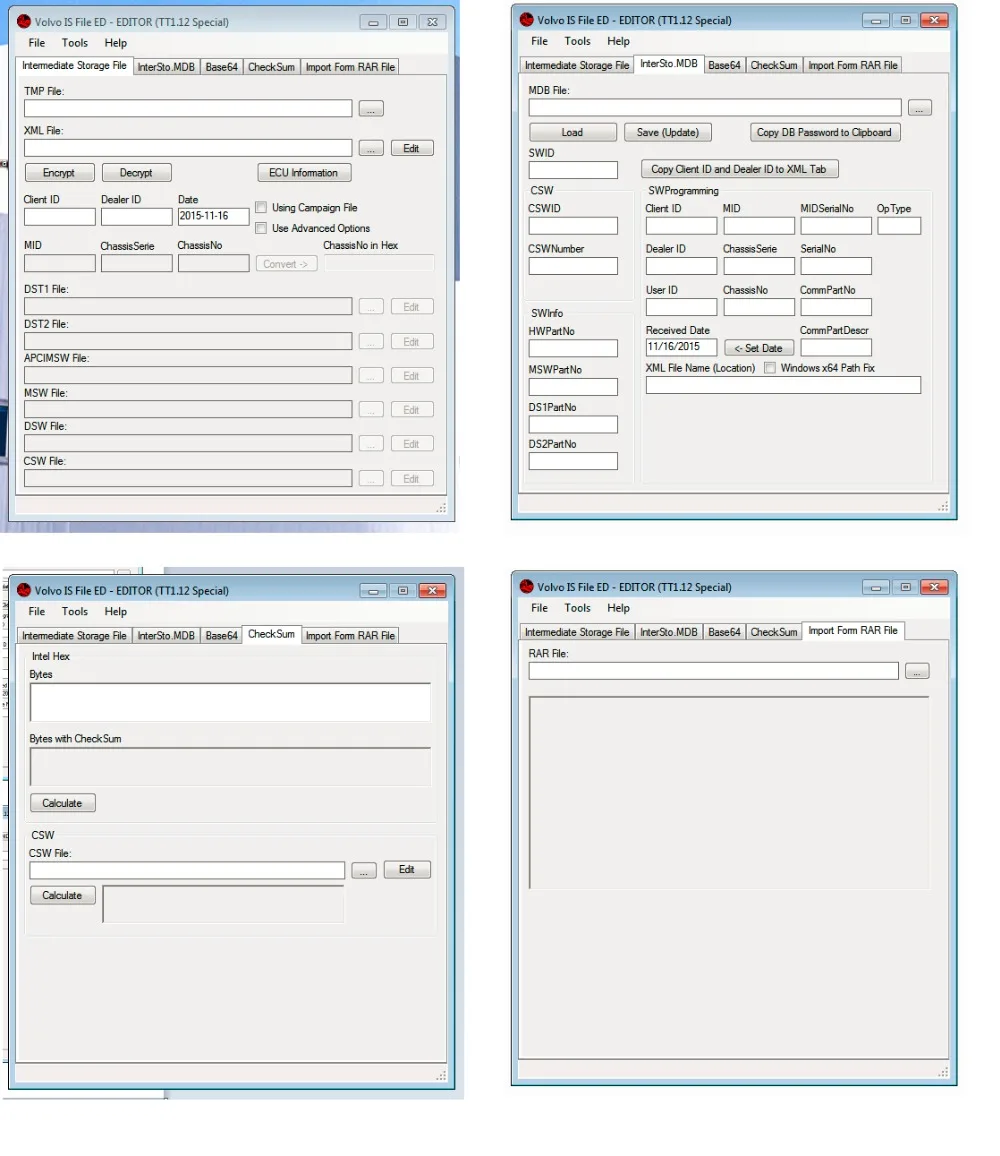Click Save (Update) button
Viewport: 1000px width, 1156px height.
(x=668, y=133)
